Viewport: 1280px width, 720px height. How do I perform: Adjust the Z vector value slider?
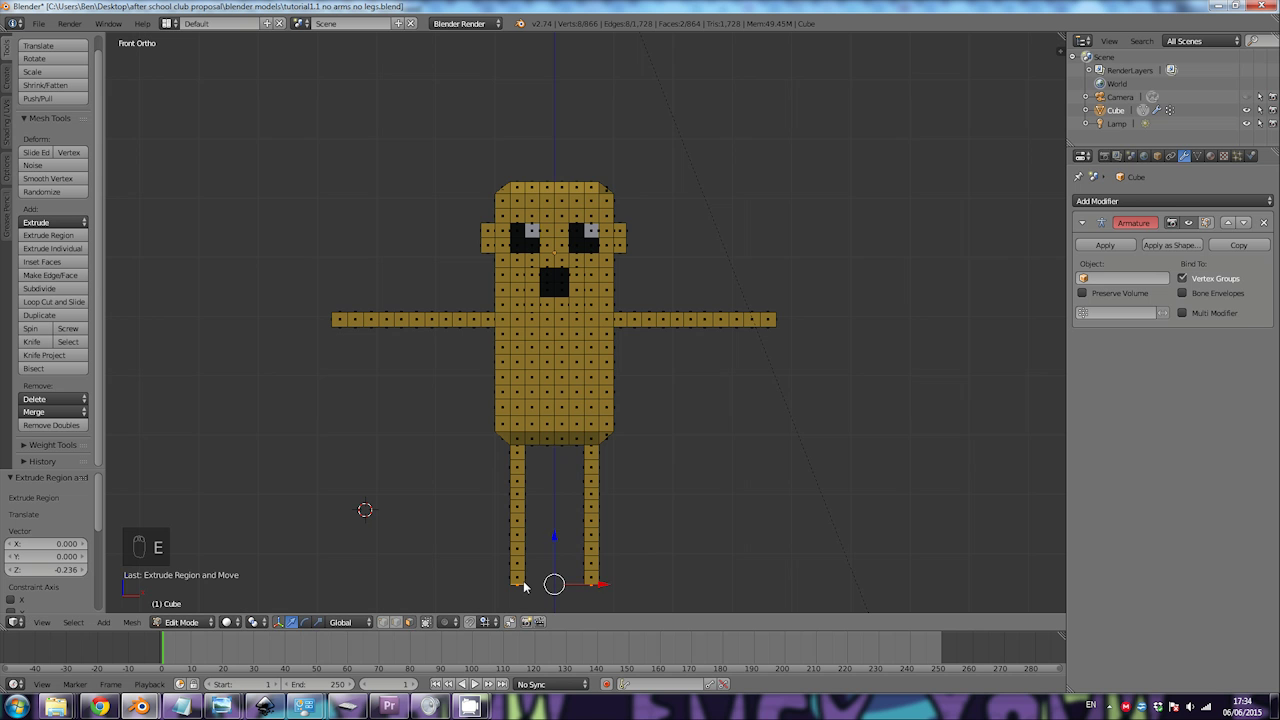(46, 569)
